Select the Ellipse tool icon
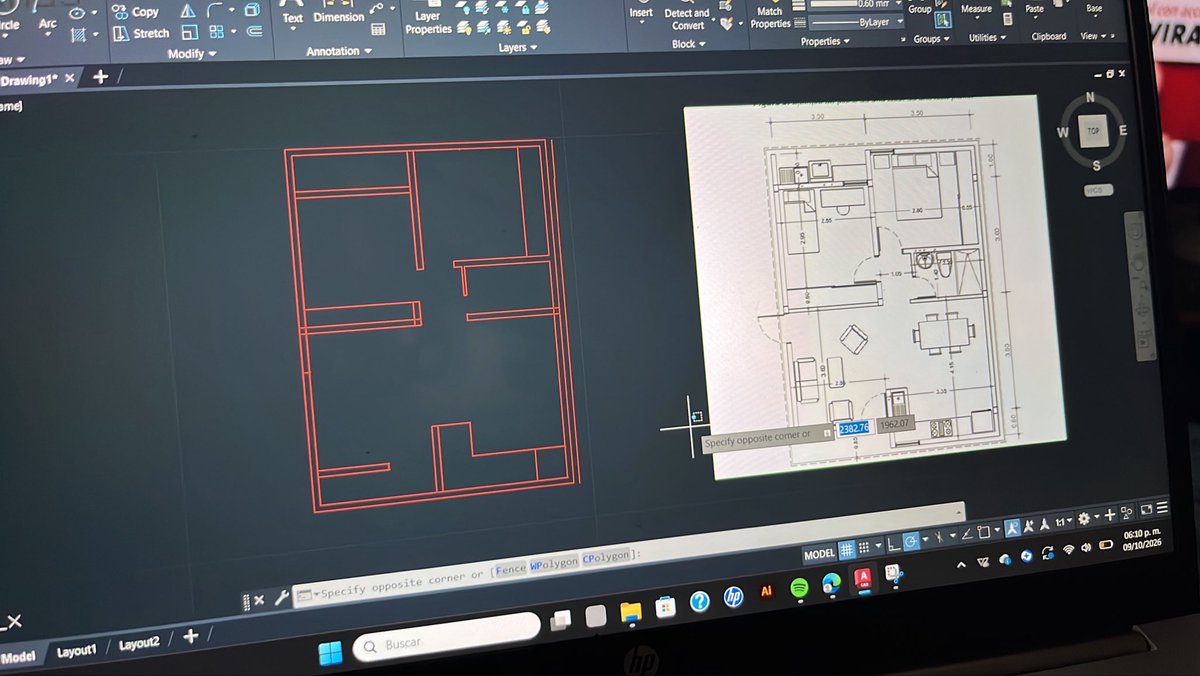The height and width of the screenshot is (676, 1200). [77, 12]
